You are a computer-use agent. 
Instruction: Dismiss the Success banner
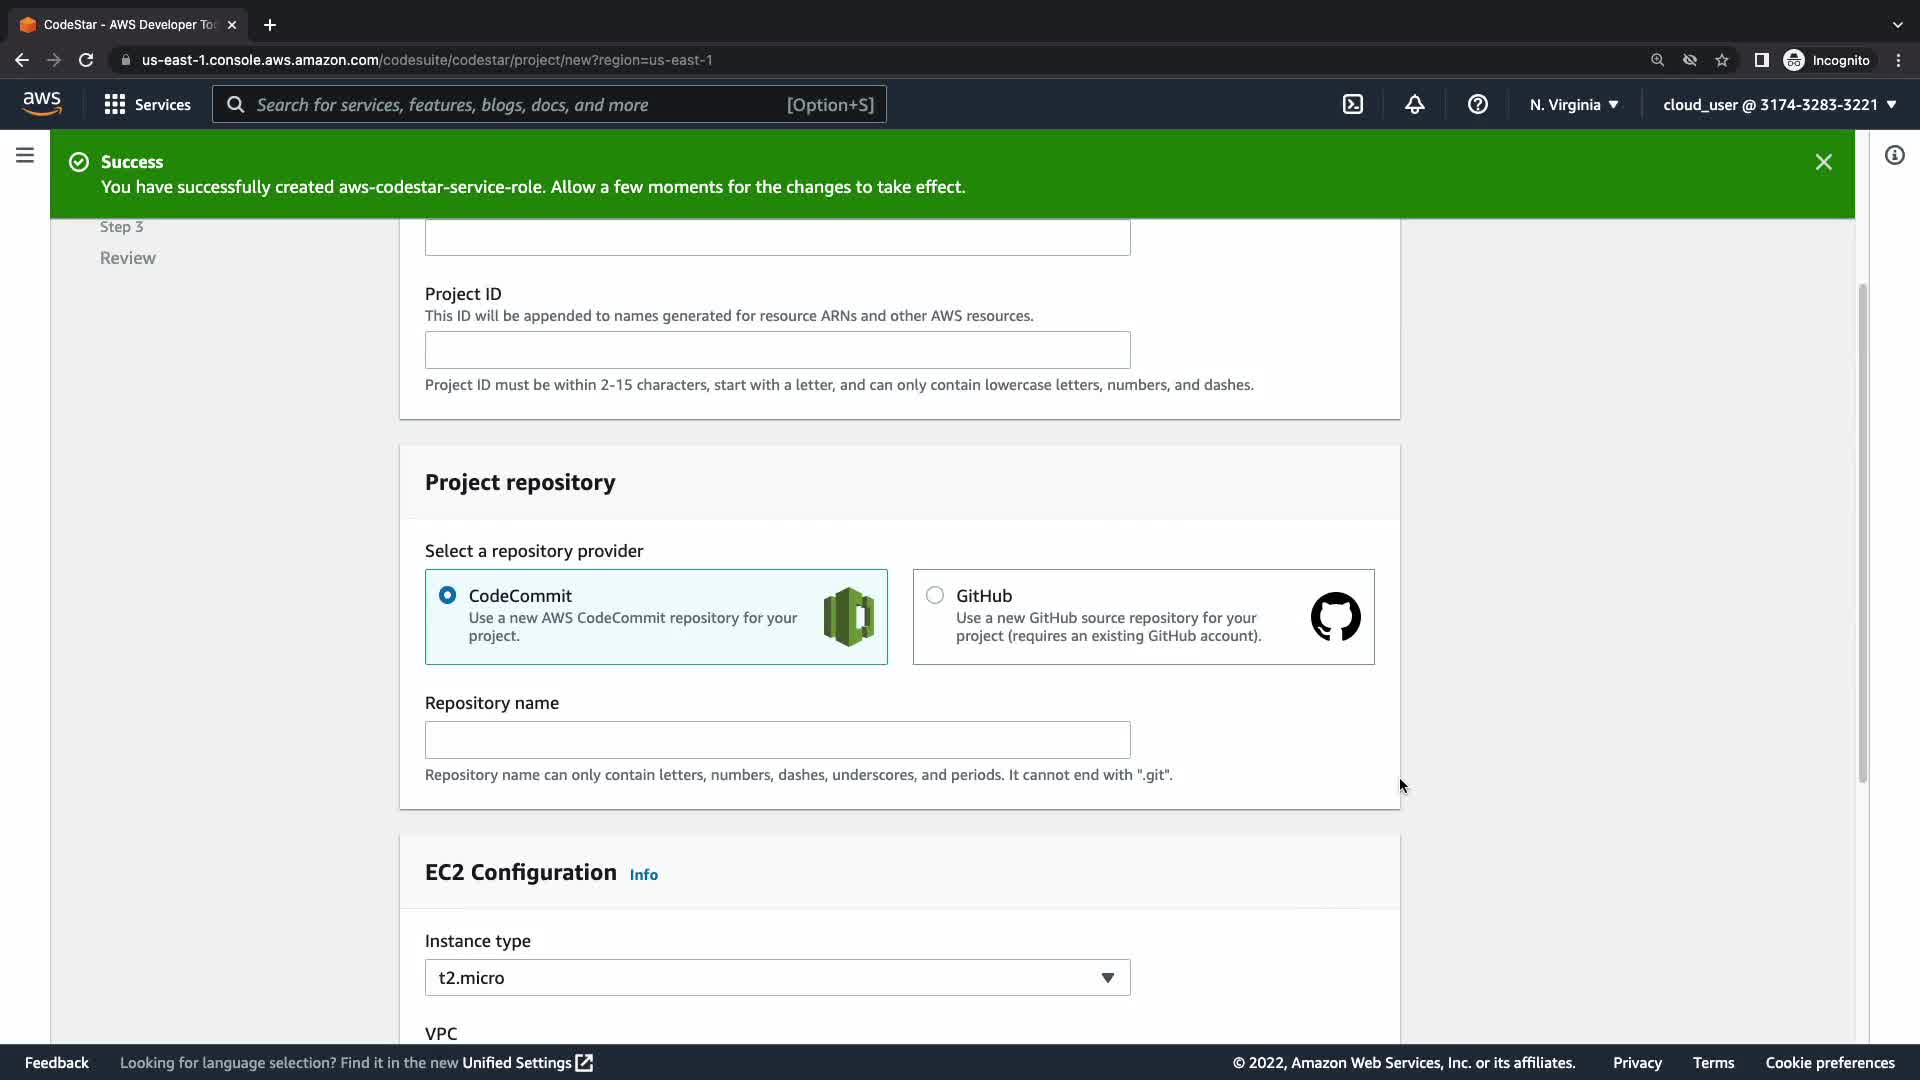coord(1823,162)
